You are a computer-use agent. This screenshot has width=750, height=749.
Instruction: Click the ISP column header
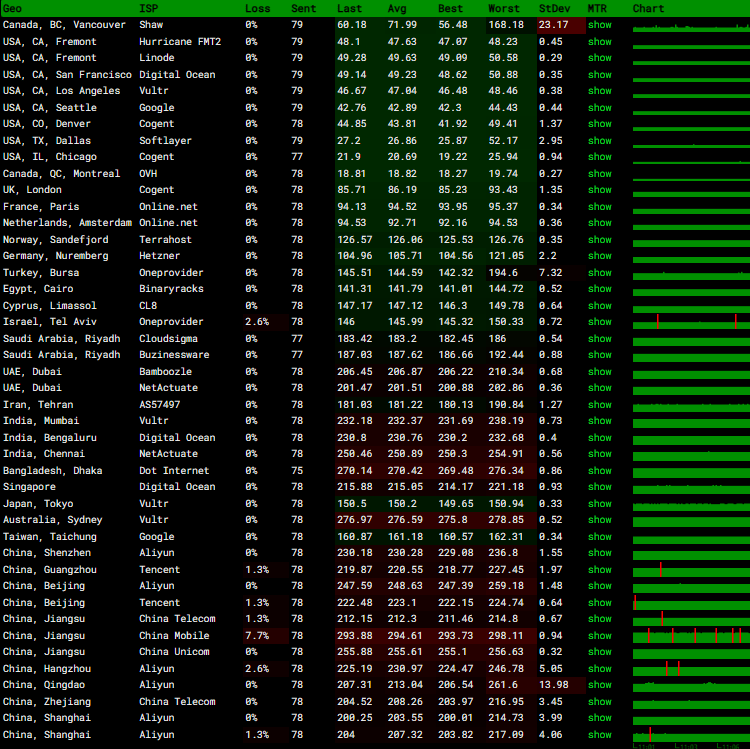[x=149, y=8]
